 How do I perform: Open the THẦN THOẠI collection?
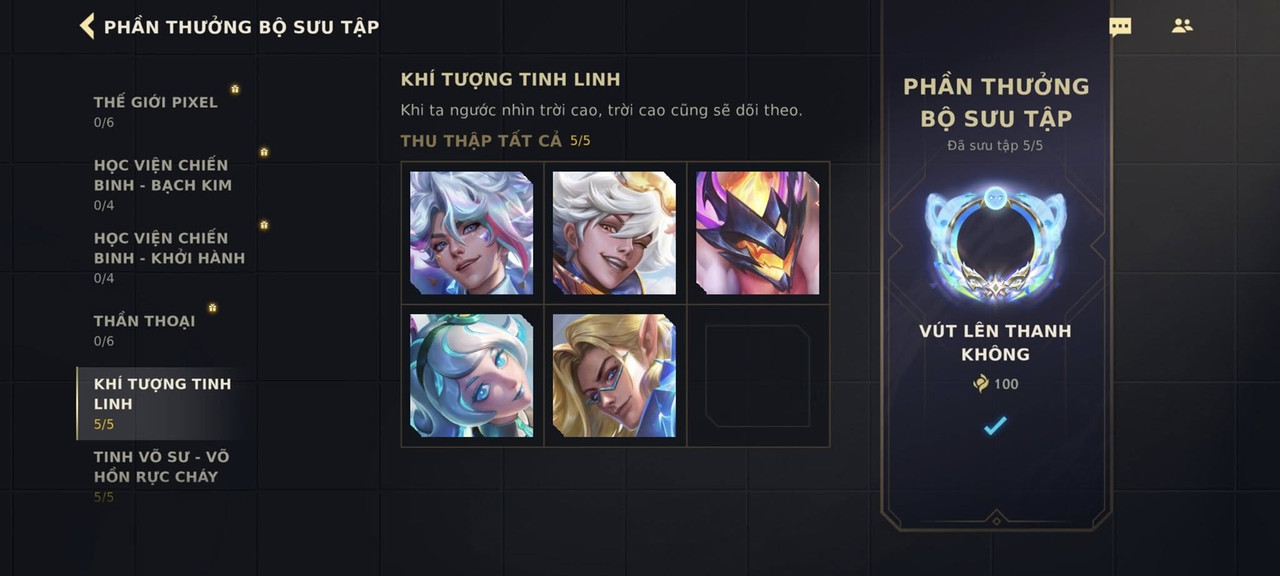pyautogui.click(x=145, y=330)
